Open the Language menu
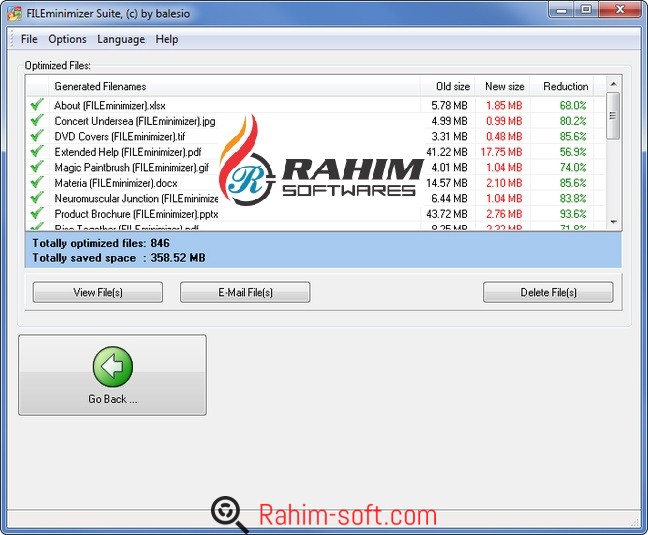Image resolution: width=648 pixels, height=535 pixels. (x=121, y=39)
